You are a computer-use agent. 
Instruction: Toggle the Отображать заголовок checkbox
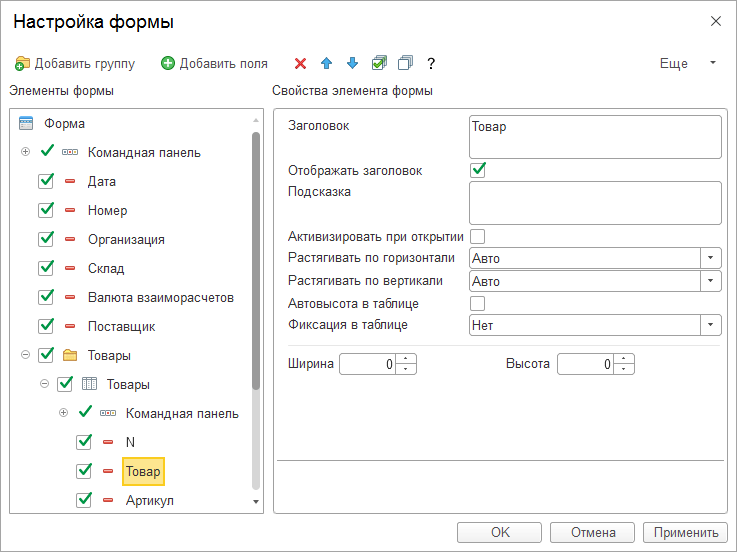coord(478,170)
